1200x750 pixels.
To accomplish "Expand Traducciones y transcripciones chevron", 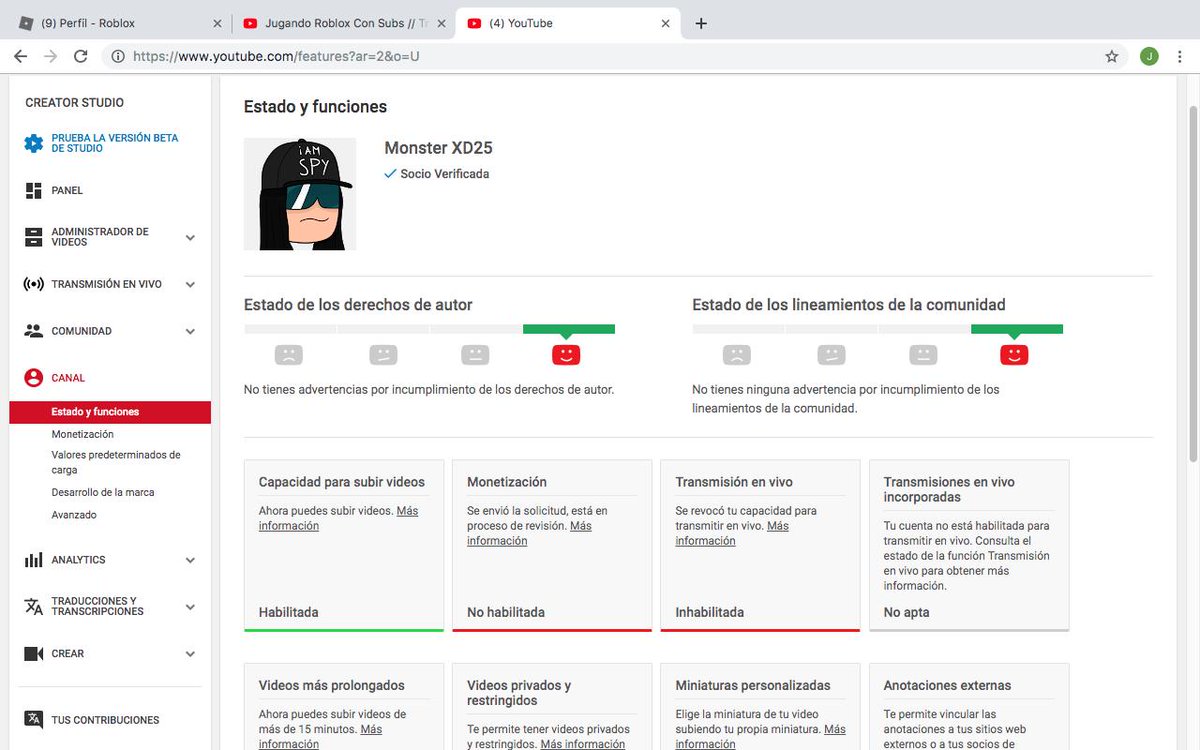I will click(x=190, y=607).
